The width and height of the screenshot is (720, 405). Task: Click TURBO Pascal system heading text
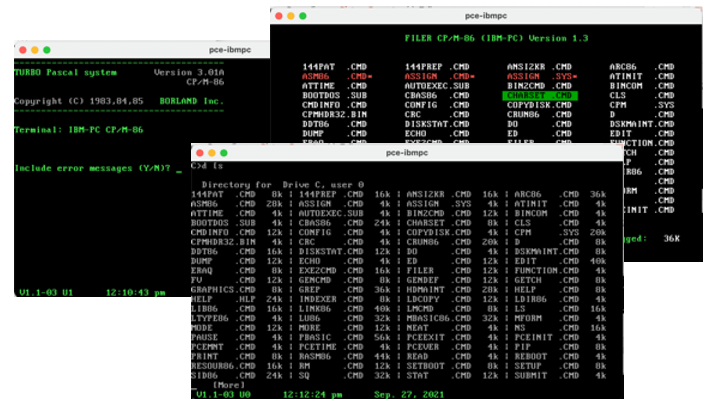click(65, 73)
